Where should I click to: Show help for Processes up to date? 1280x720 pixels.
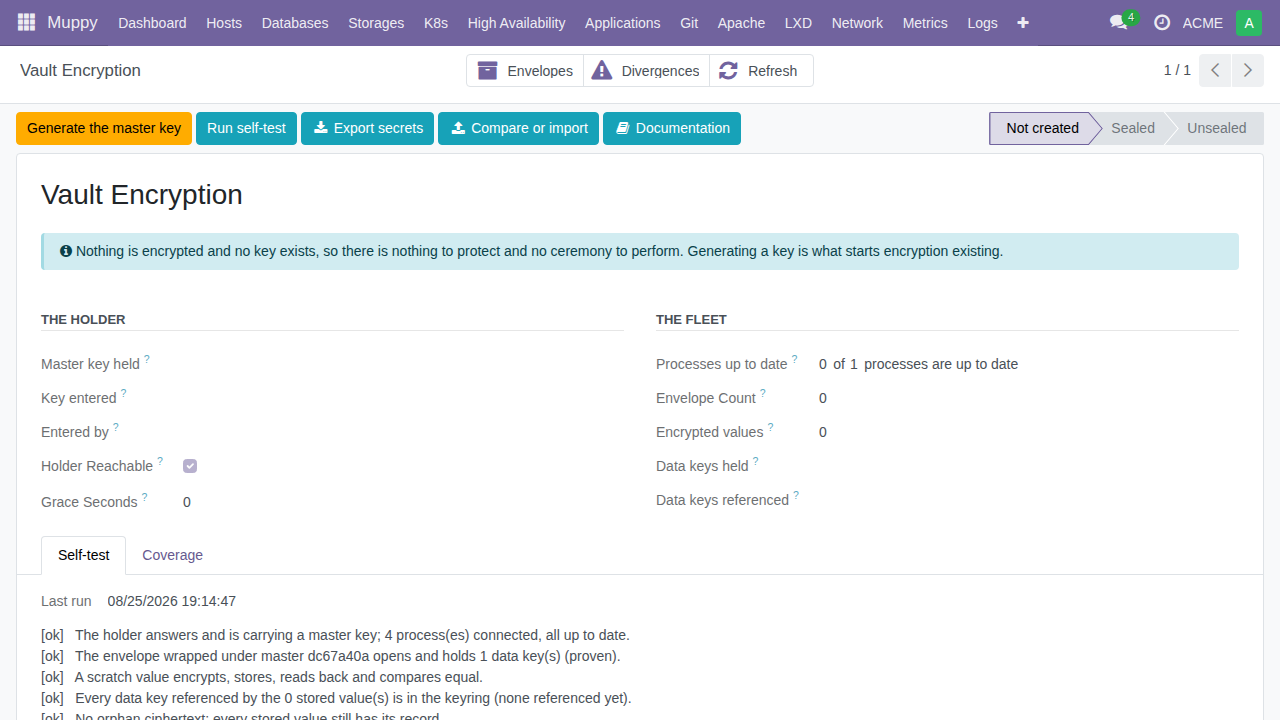pos(795,359)
